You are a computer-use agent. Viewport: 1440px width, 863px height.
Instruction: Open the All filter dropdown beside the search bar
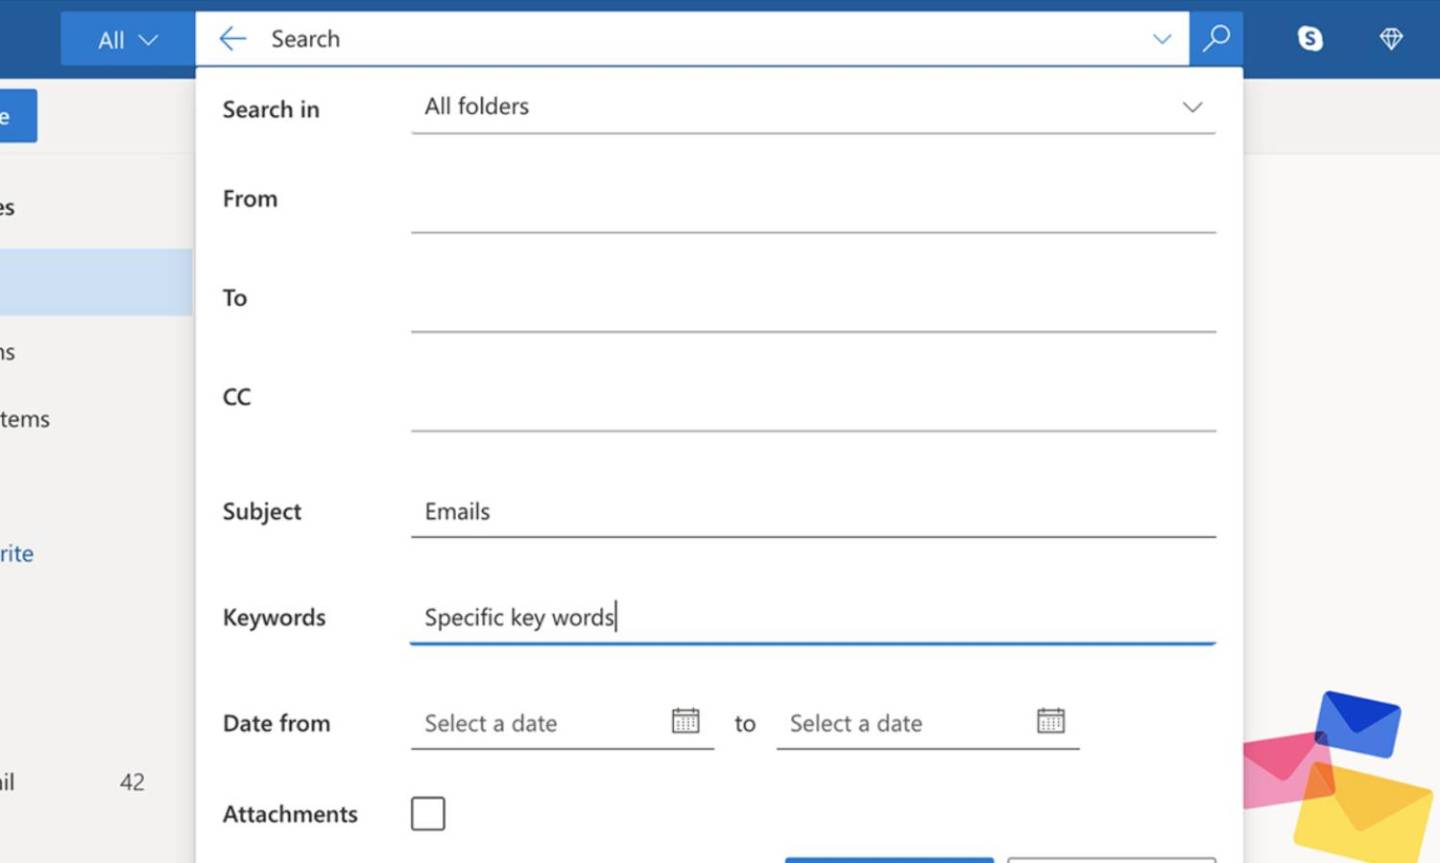(126, 38)
